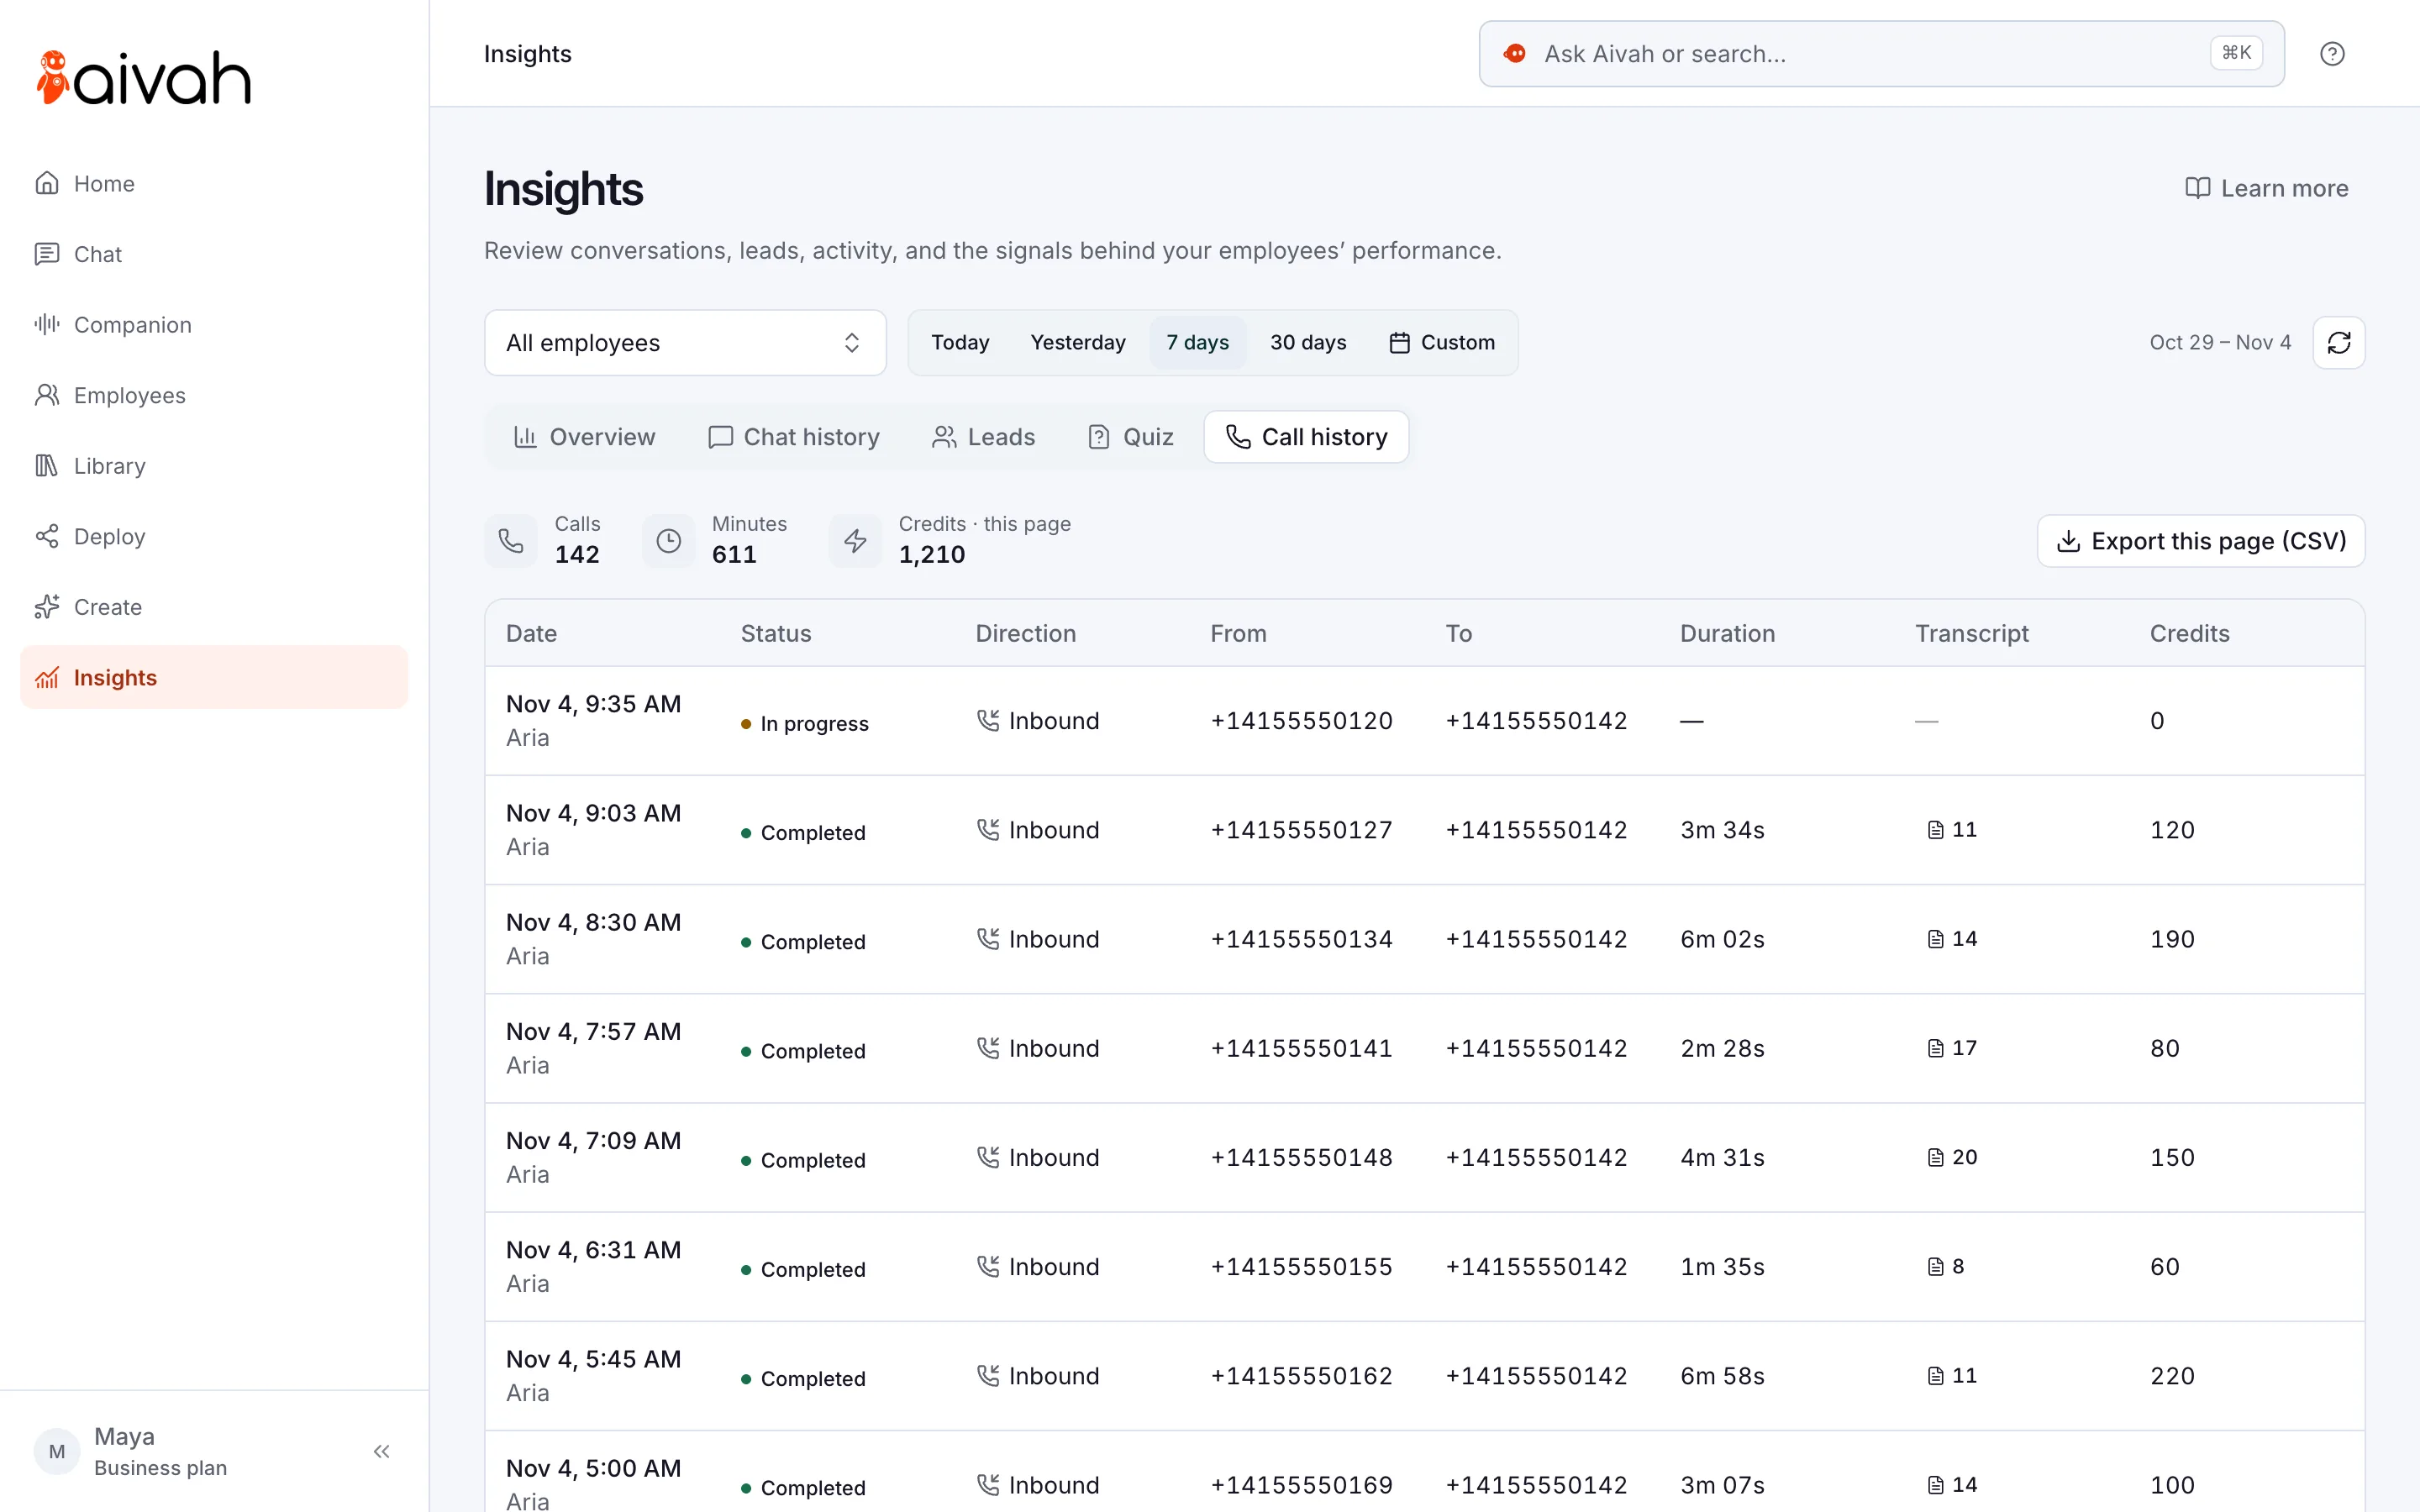The height and width of the screenshot is (1512, 2420).
Task: Click the Duration column header
Action: 1727,633
